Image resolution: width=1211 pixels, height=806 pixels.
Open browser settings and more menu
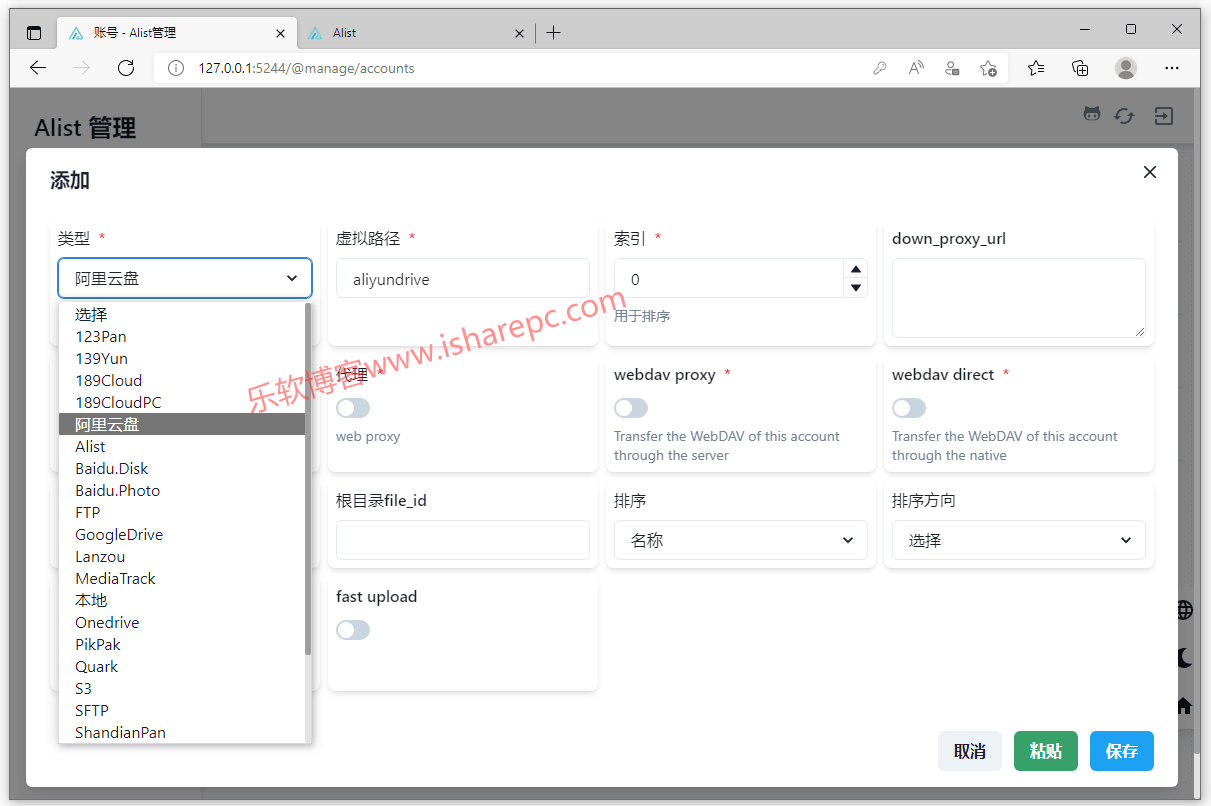tap(1172, 68)
